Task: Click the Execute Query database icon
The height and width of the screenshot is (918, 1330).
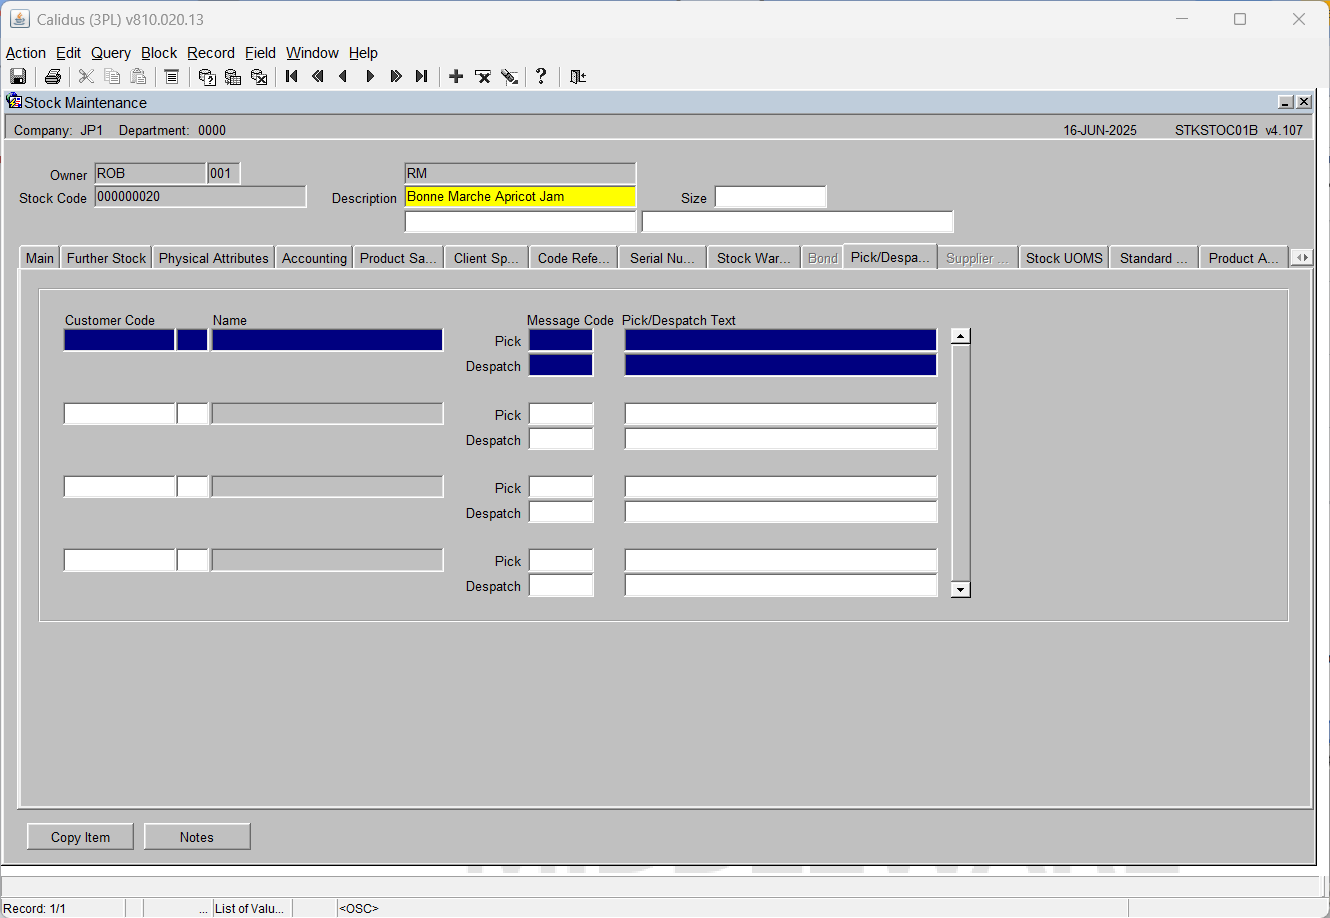Action: tap(233, 77)
